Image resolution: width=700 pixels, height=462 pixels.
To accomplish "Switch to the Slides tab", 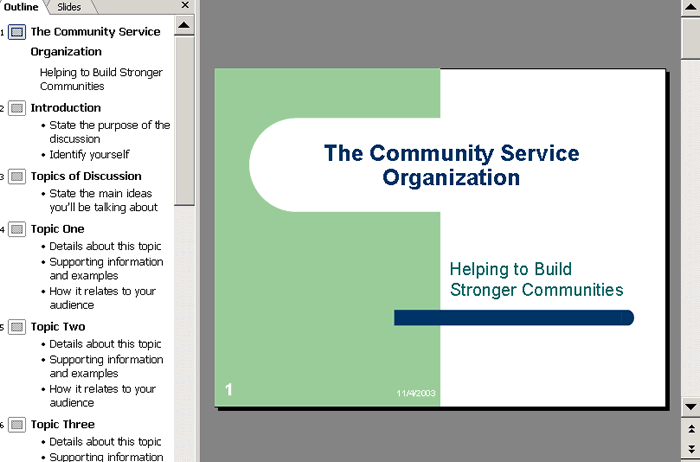I will (x=69, y=6).
